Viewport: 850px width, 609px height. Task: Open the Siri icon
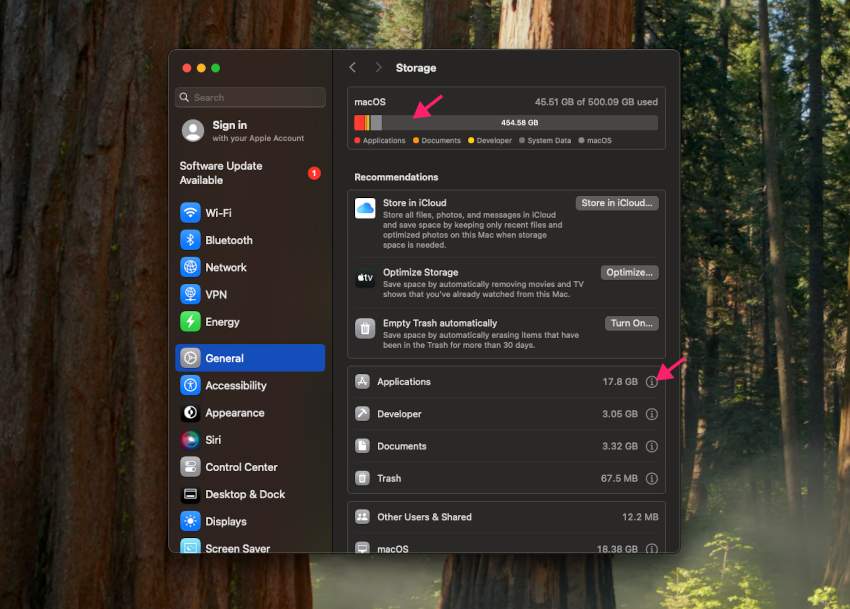pos(190,440)
